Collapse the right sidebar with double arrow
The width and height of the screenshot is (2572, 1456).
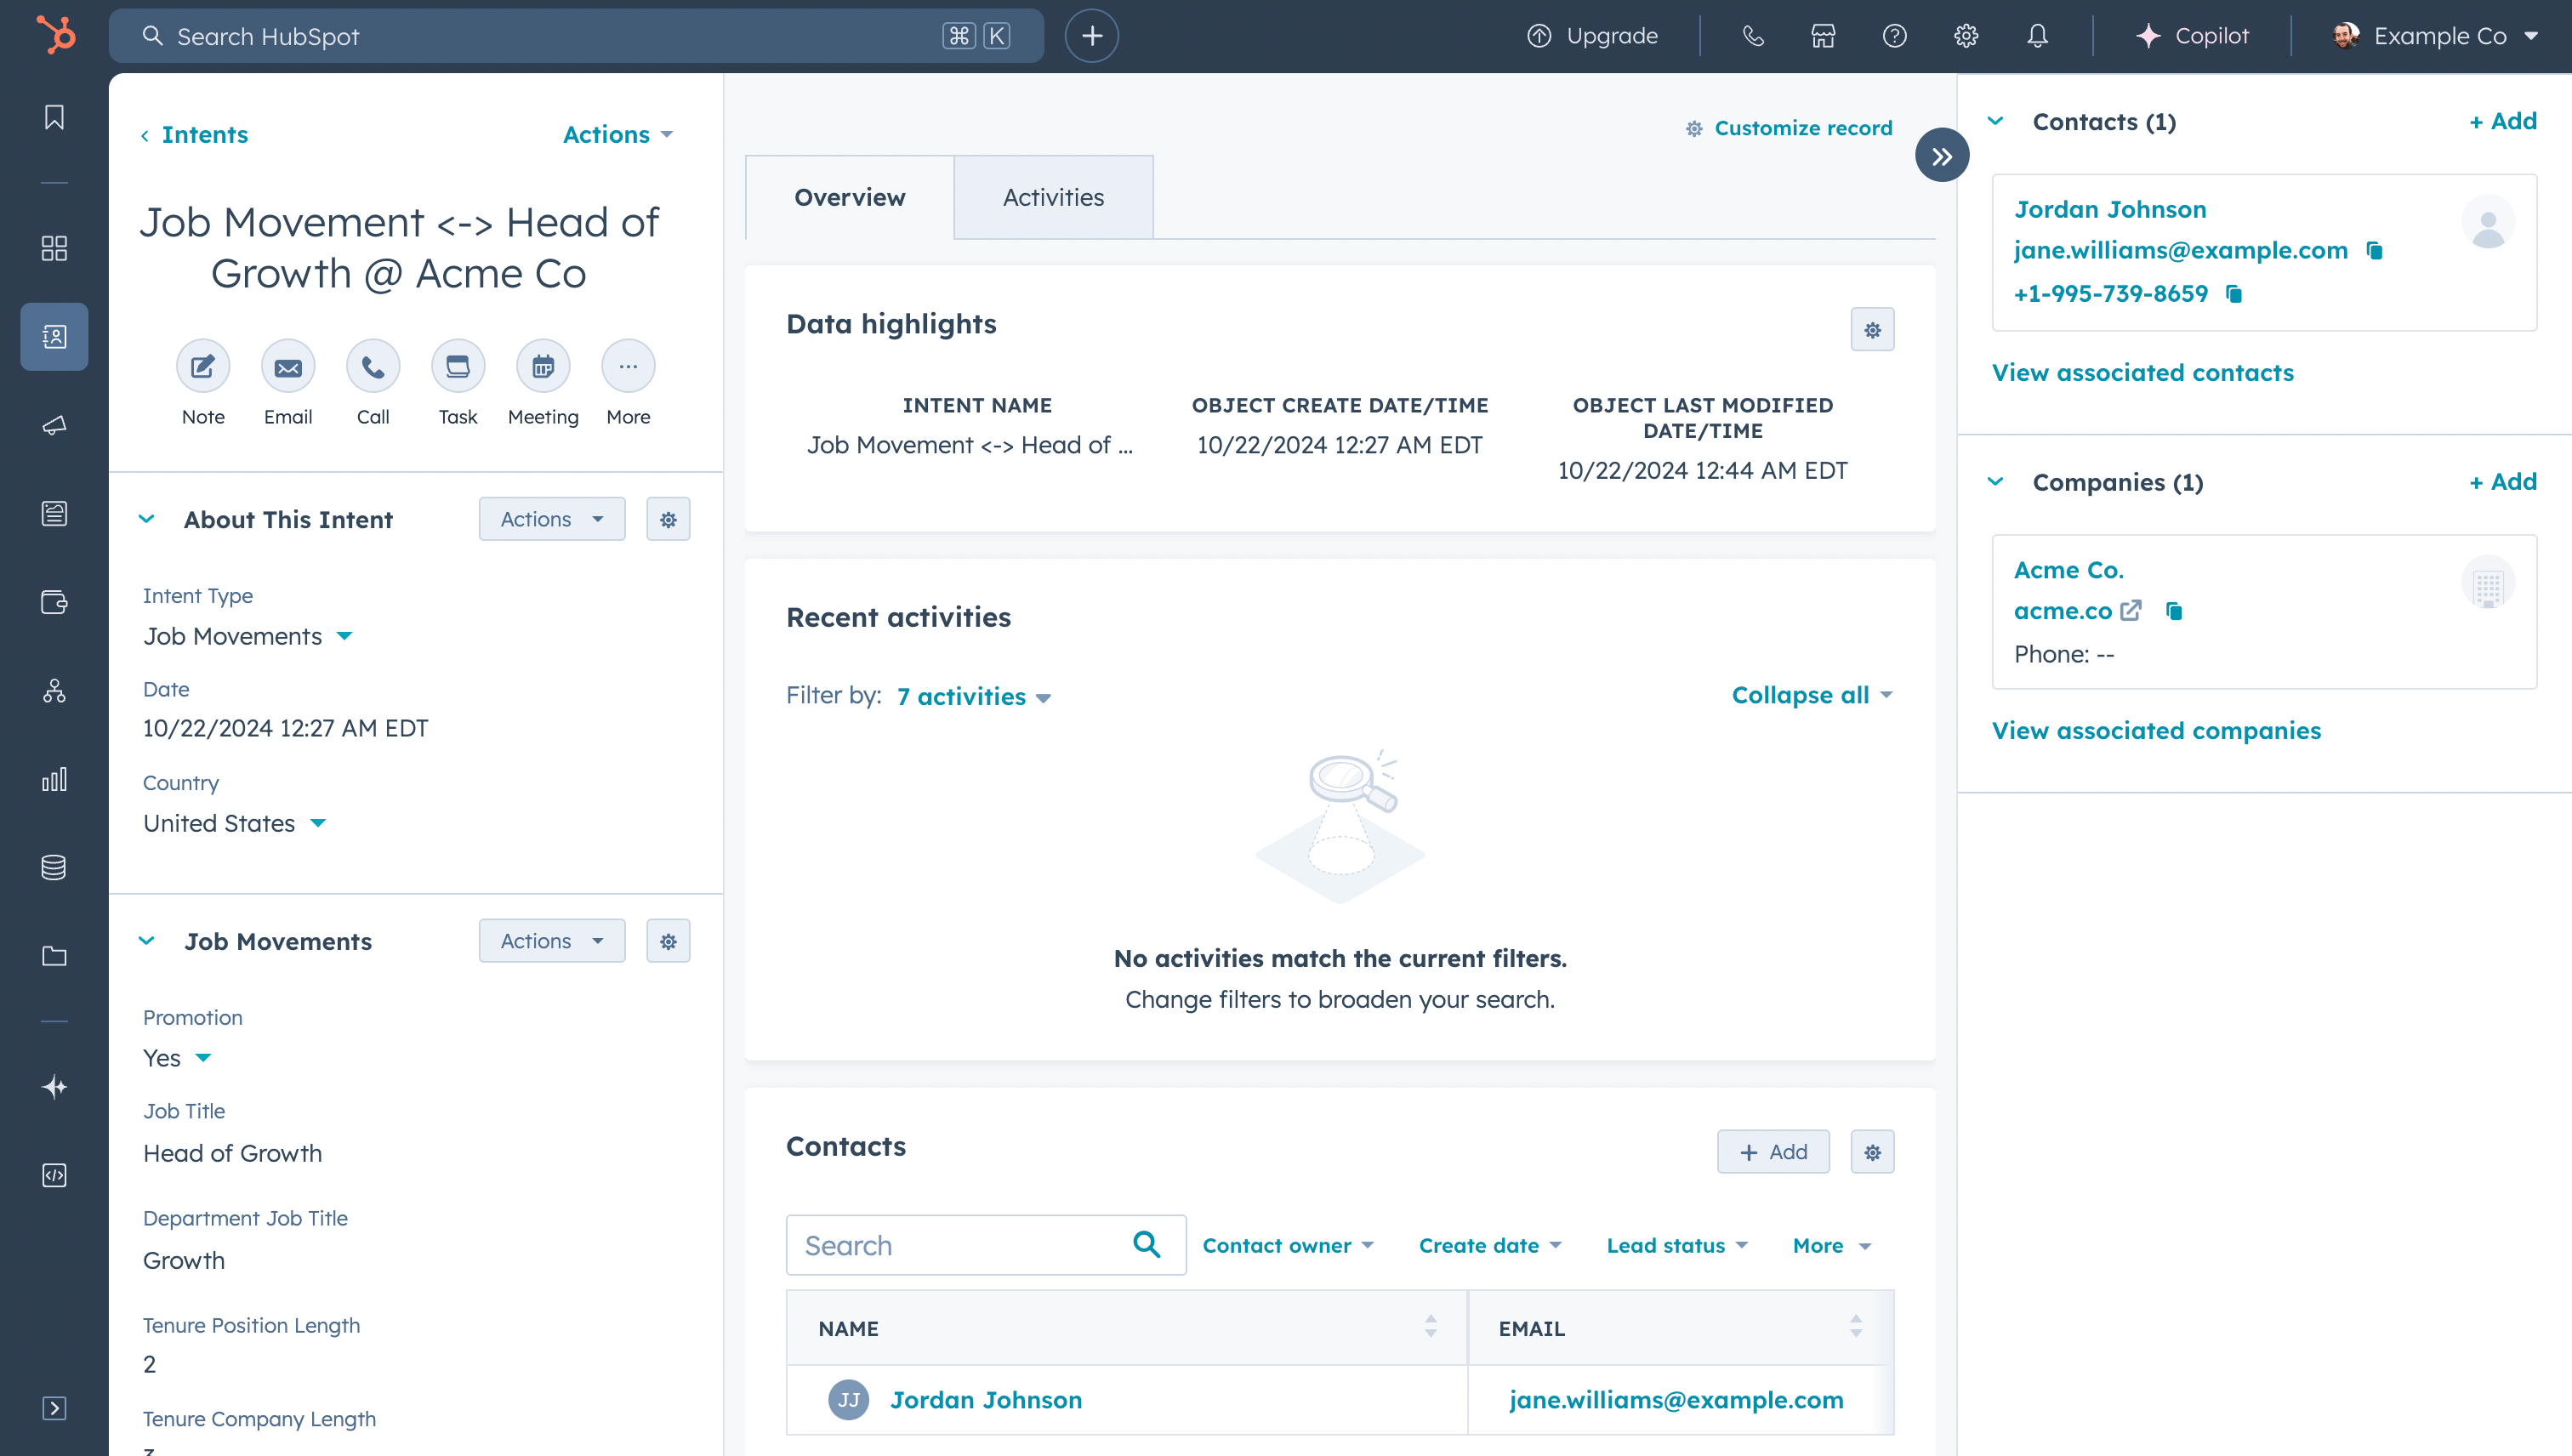tap(1941, 156)
